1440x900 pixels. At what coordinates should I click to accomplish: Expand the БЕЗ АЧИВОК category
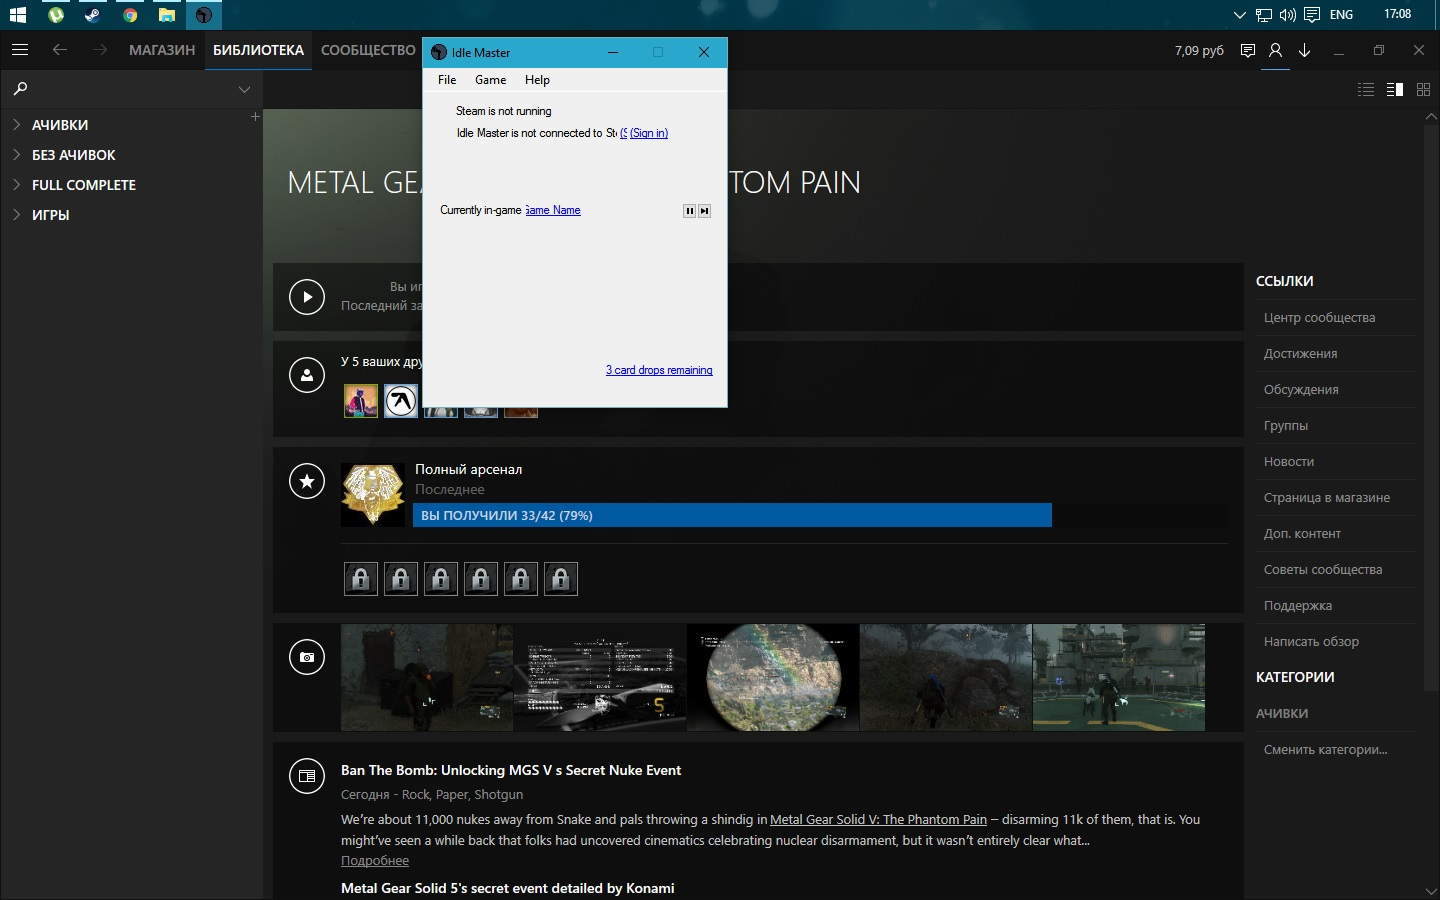pyautogui.click(x=17, y=155)
